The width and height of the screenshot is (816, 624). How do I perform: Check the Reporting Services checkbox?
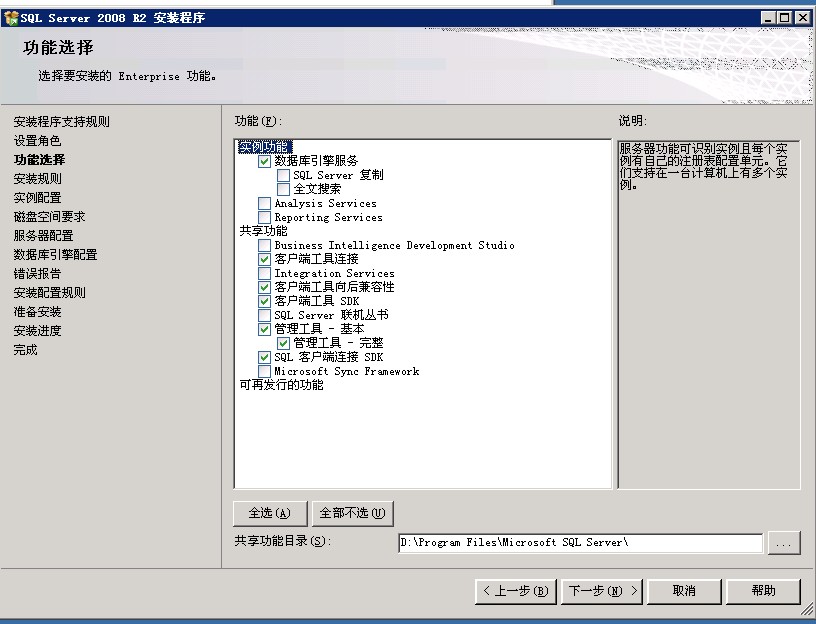click(x=264, y=218)
